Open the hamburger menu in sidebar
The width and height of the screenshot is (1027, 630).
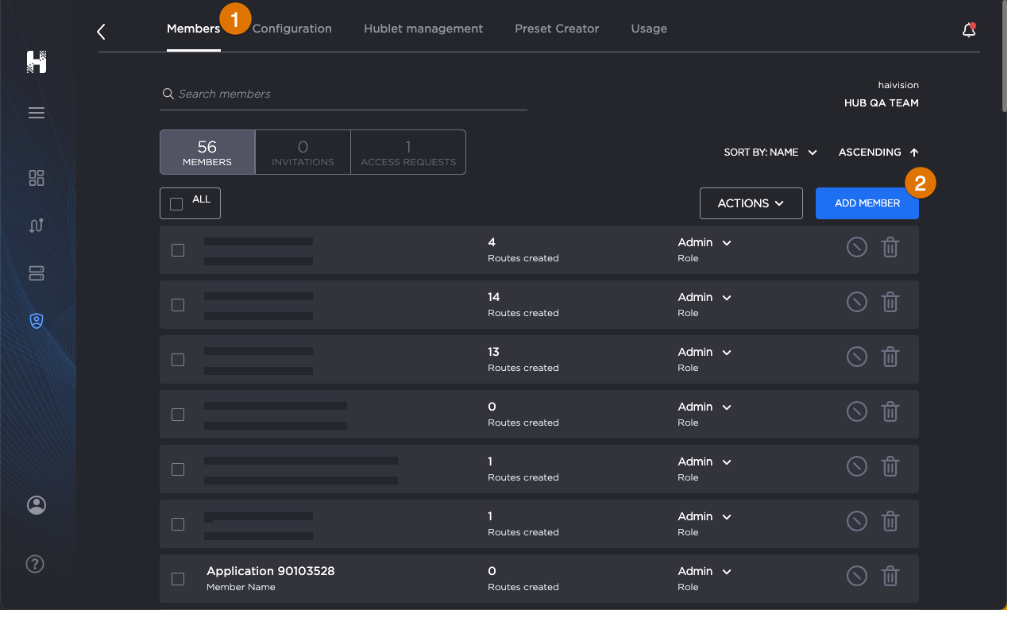click(37, 113)
